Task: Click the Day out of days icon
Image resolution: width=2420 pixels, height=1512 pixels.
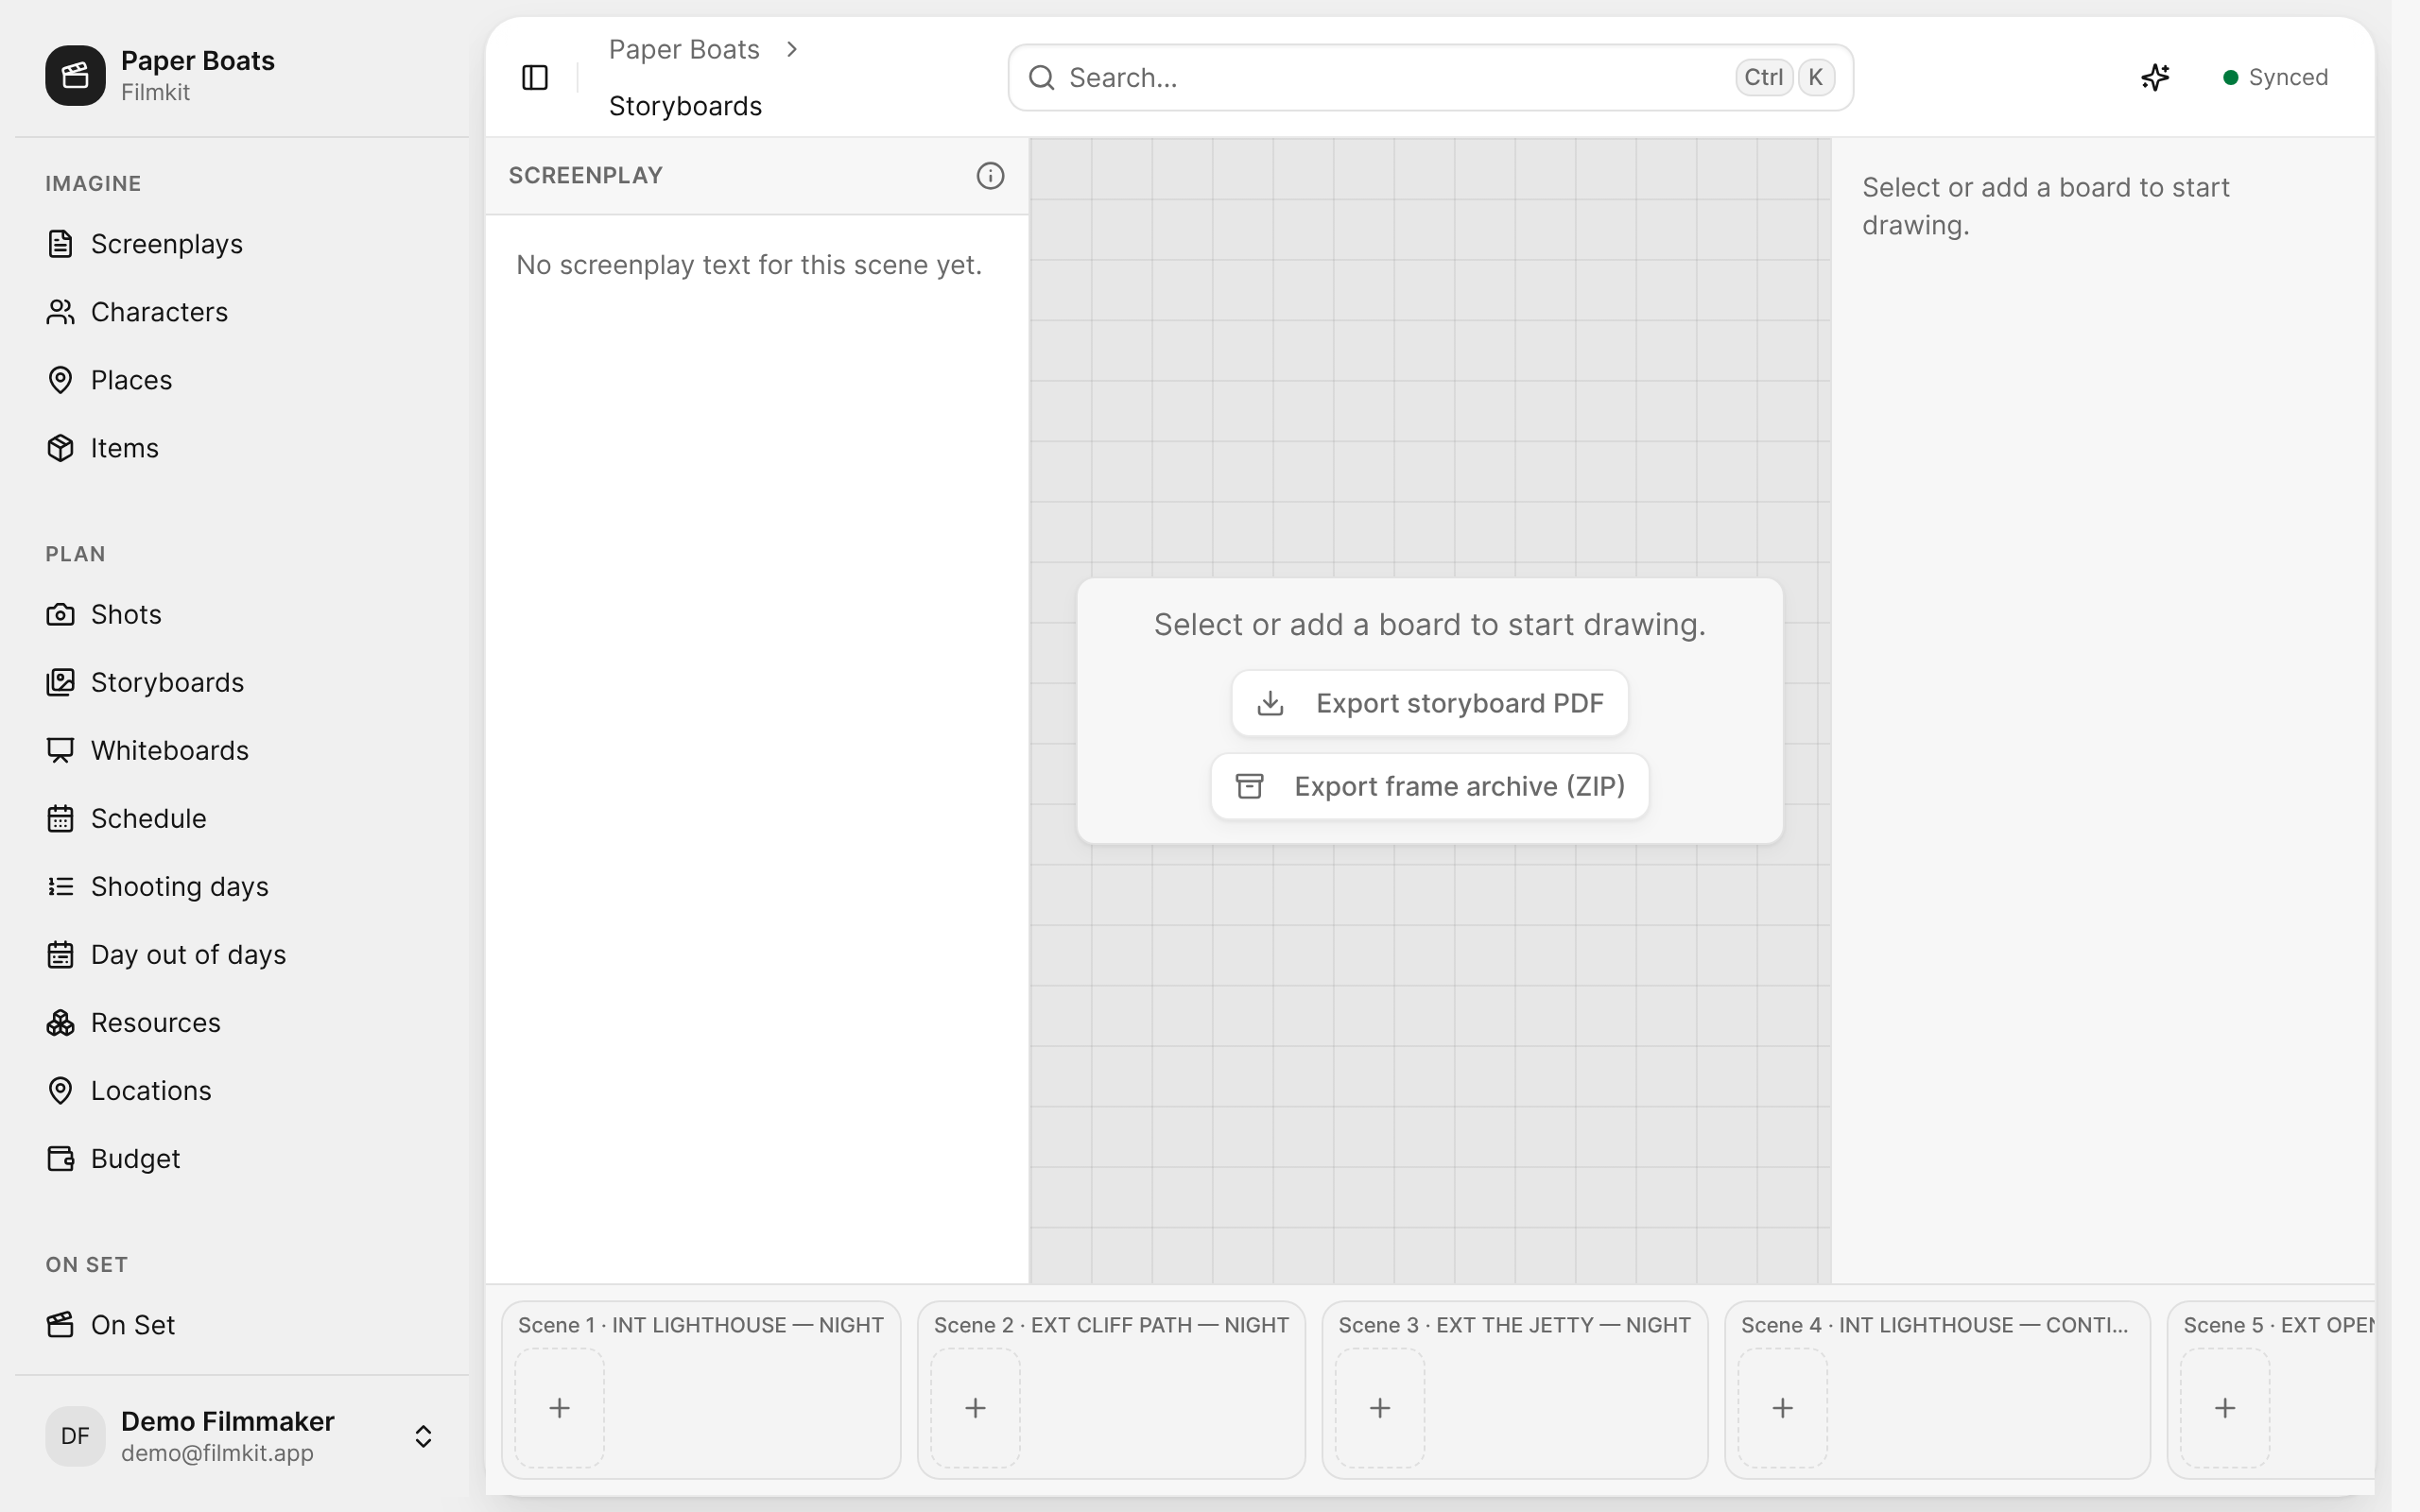Action: [60, 954]
